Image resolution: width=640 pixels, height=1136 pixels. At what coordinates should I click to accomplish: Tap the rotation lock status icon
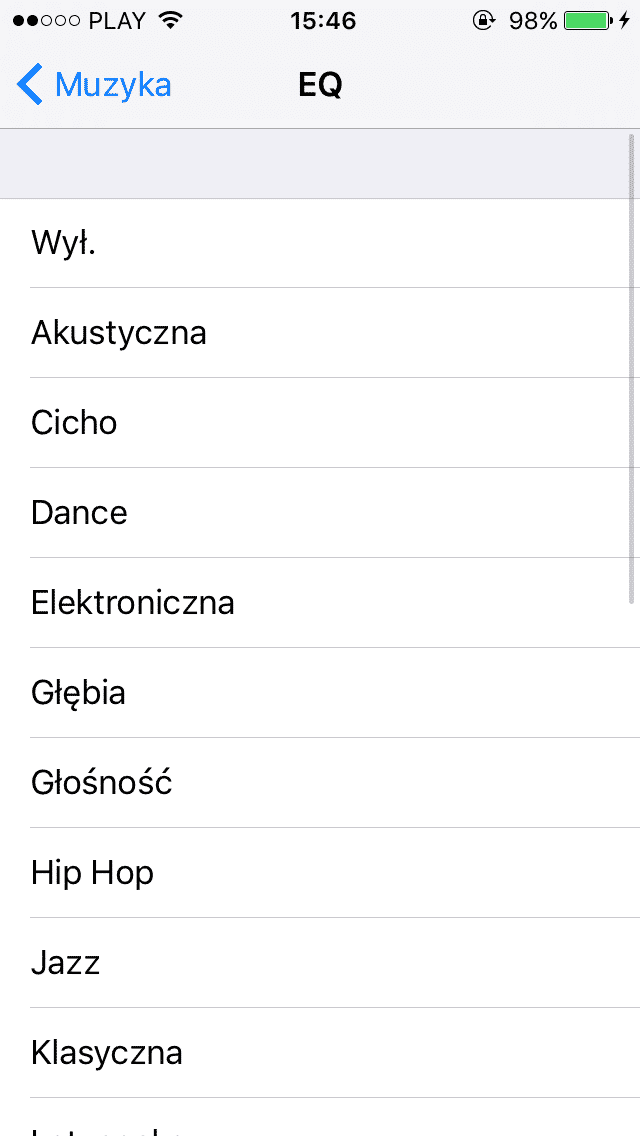pyautogui.click(x=484, y=21)
